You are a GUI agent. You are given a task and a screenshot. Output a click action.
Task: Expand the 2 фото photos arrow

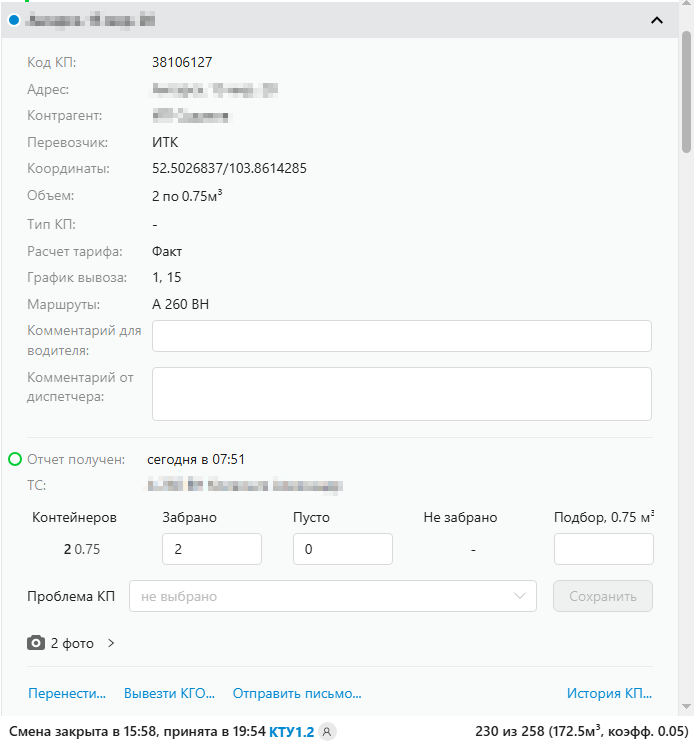[111, 643]
